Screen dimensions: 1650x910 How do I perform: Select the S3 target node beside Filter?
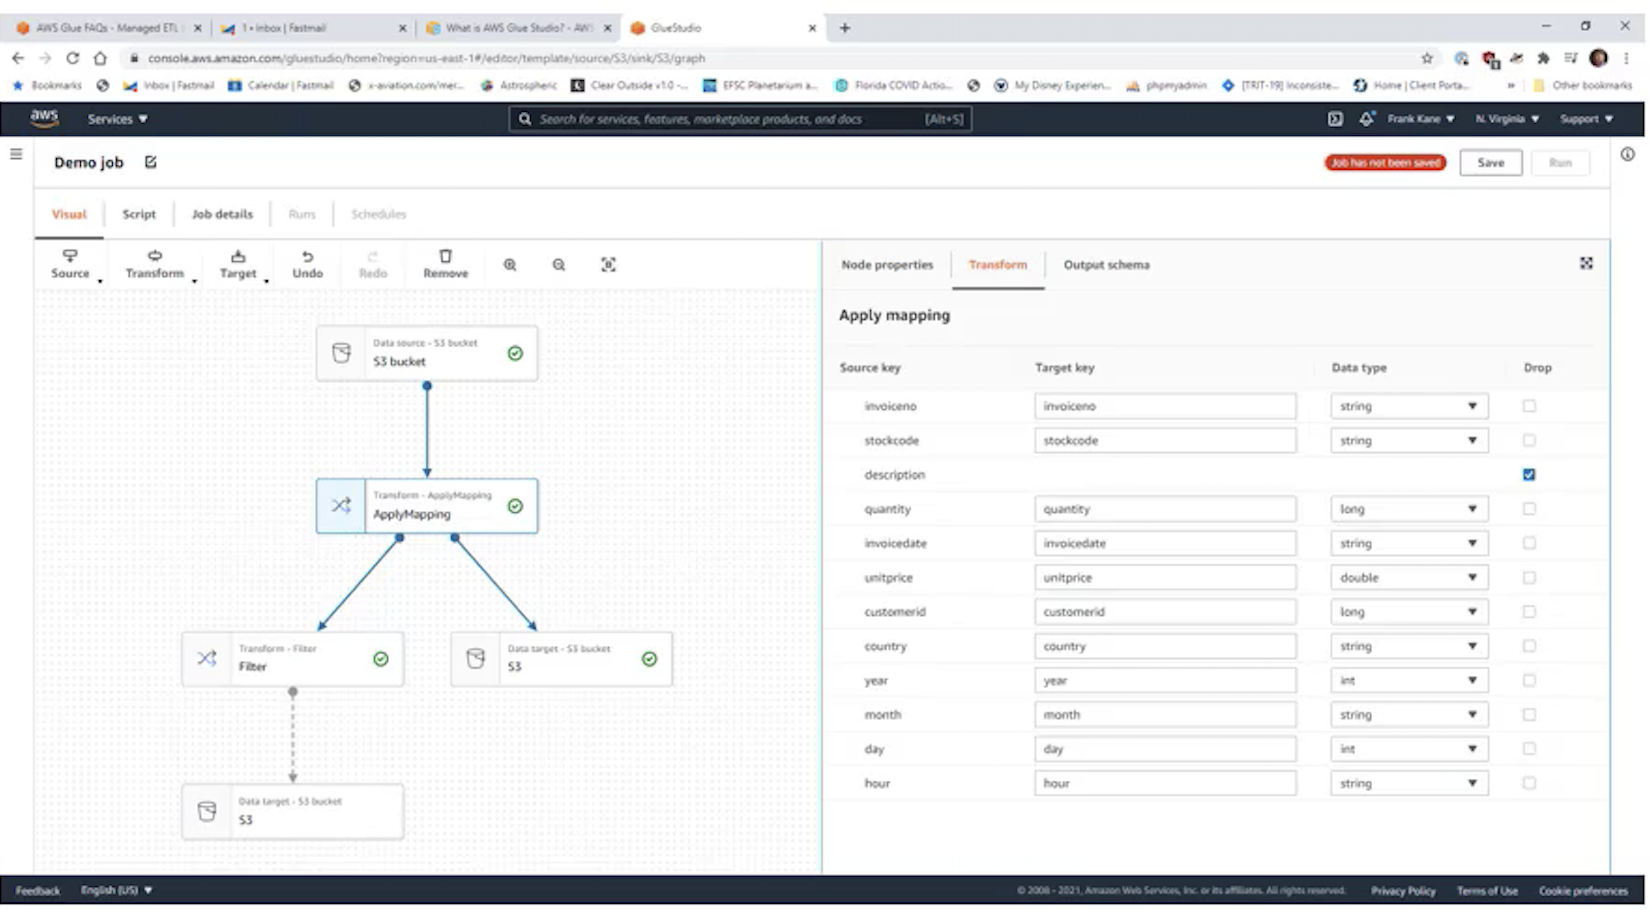(561, 659)
